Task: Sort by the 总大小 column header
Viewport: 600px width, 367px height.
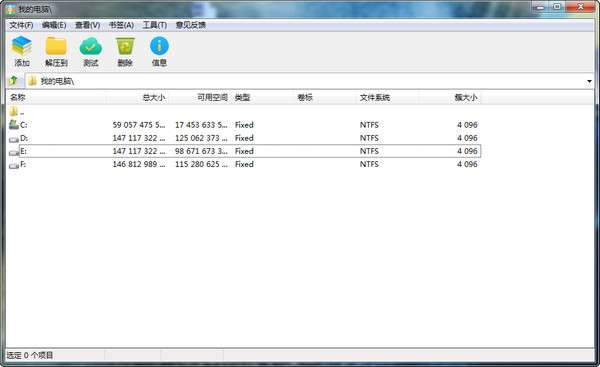Action: tap(138, 98)
